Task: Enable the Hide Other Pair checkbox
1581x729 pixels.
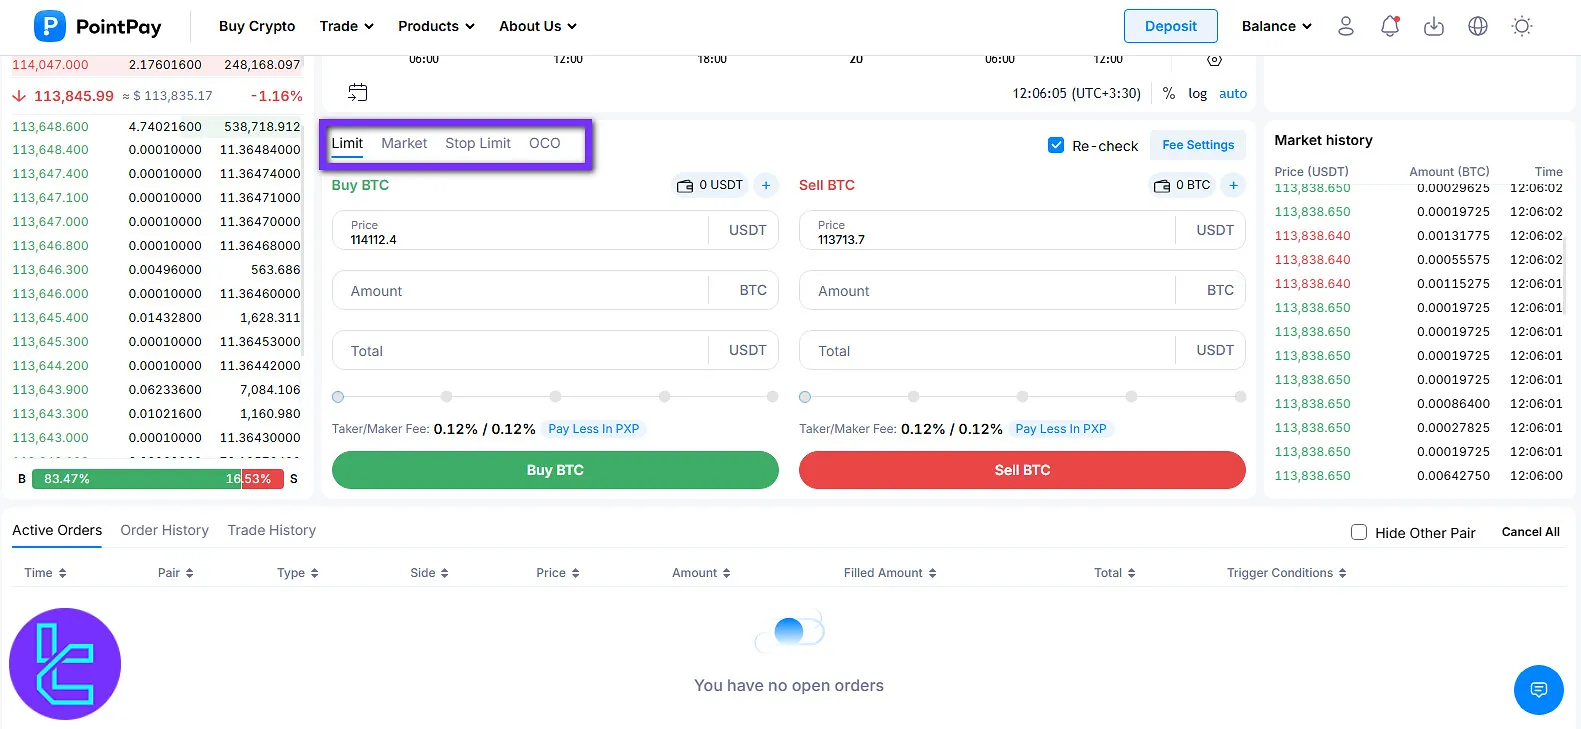Action: click(1359, 532)
